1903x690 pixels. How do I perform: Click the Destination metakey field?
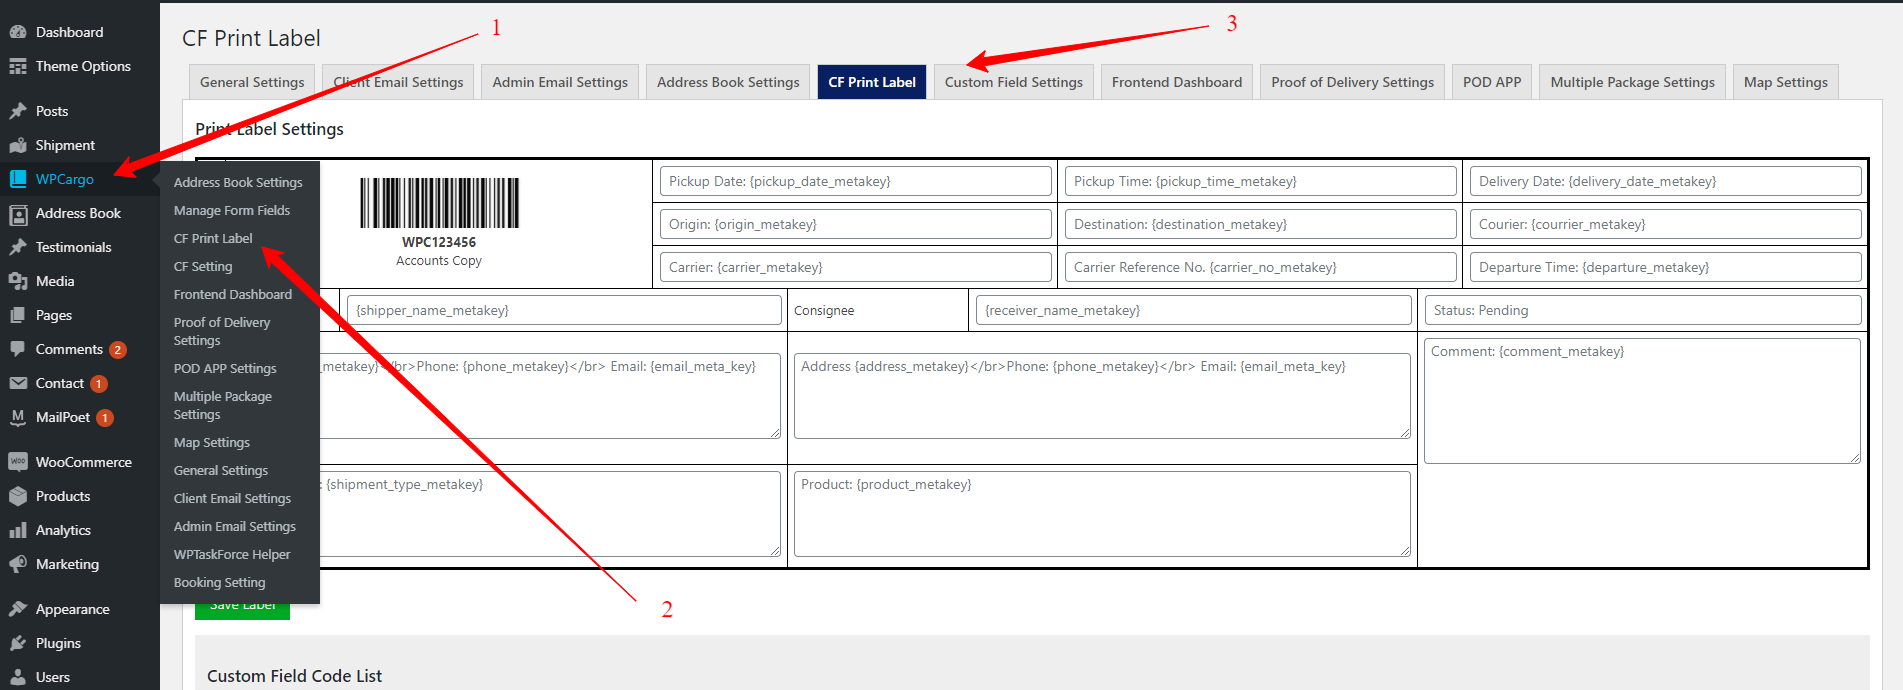point(1260,224)
